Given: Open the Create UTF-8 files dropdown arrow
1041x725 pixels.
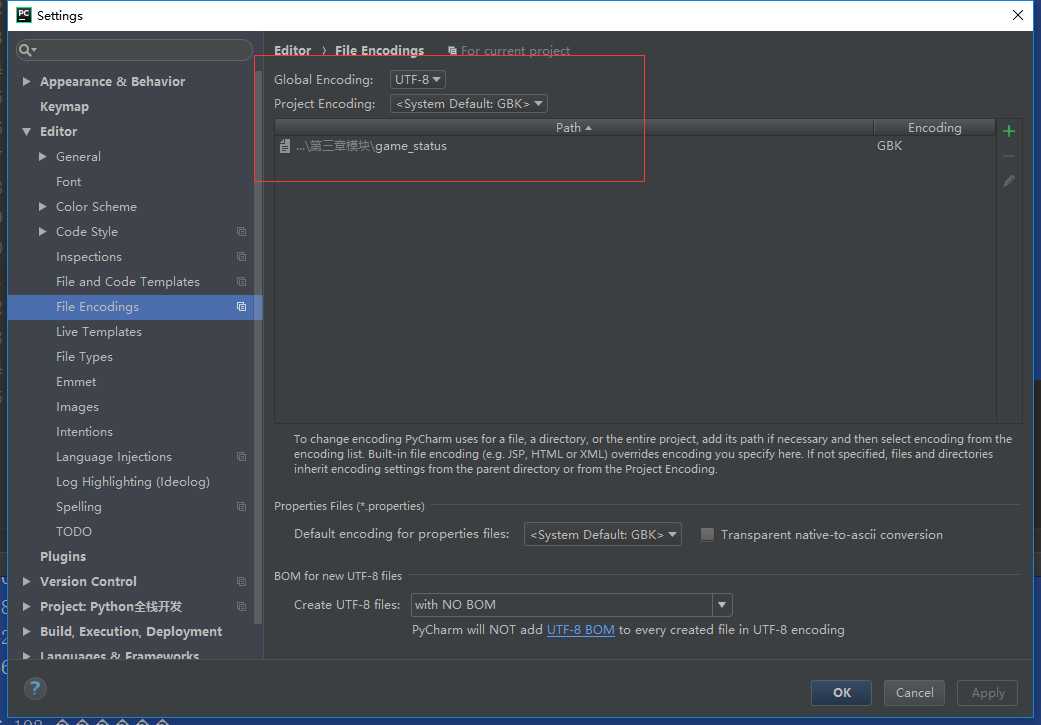Looking at the screenshot, I should click(722, 605).
